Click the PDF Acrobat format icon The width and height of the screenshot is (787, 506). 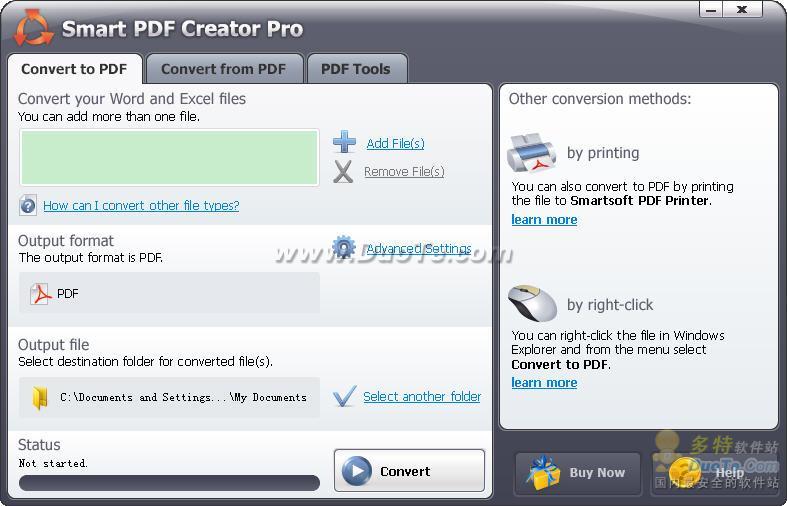click(40, 294)
